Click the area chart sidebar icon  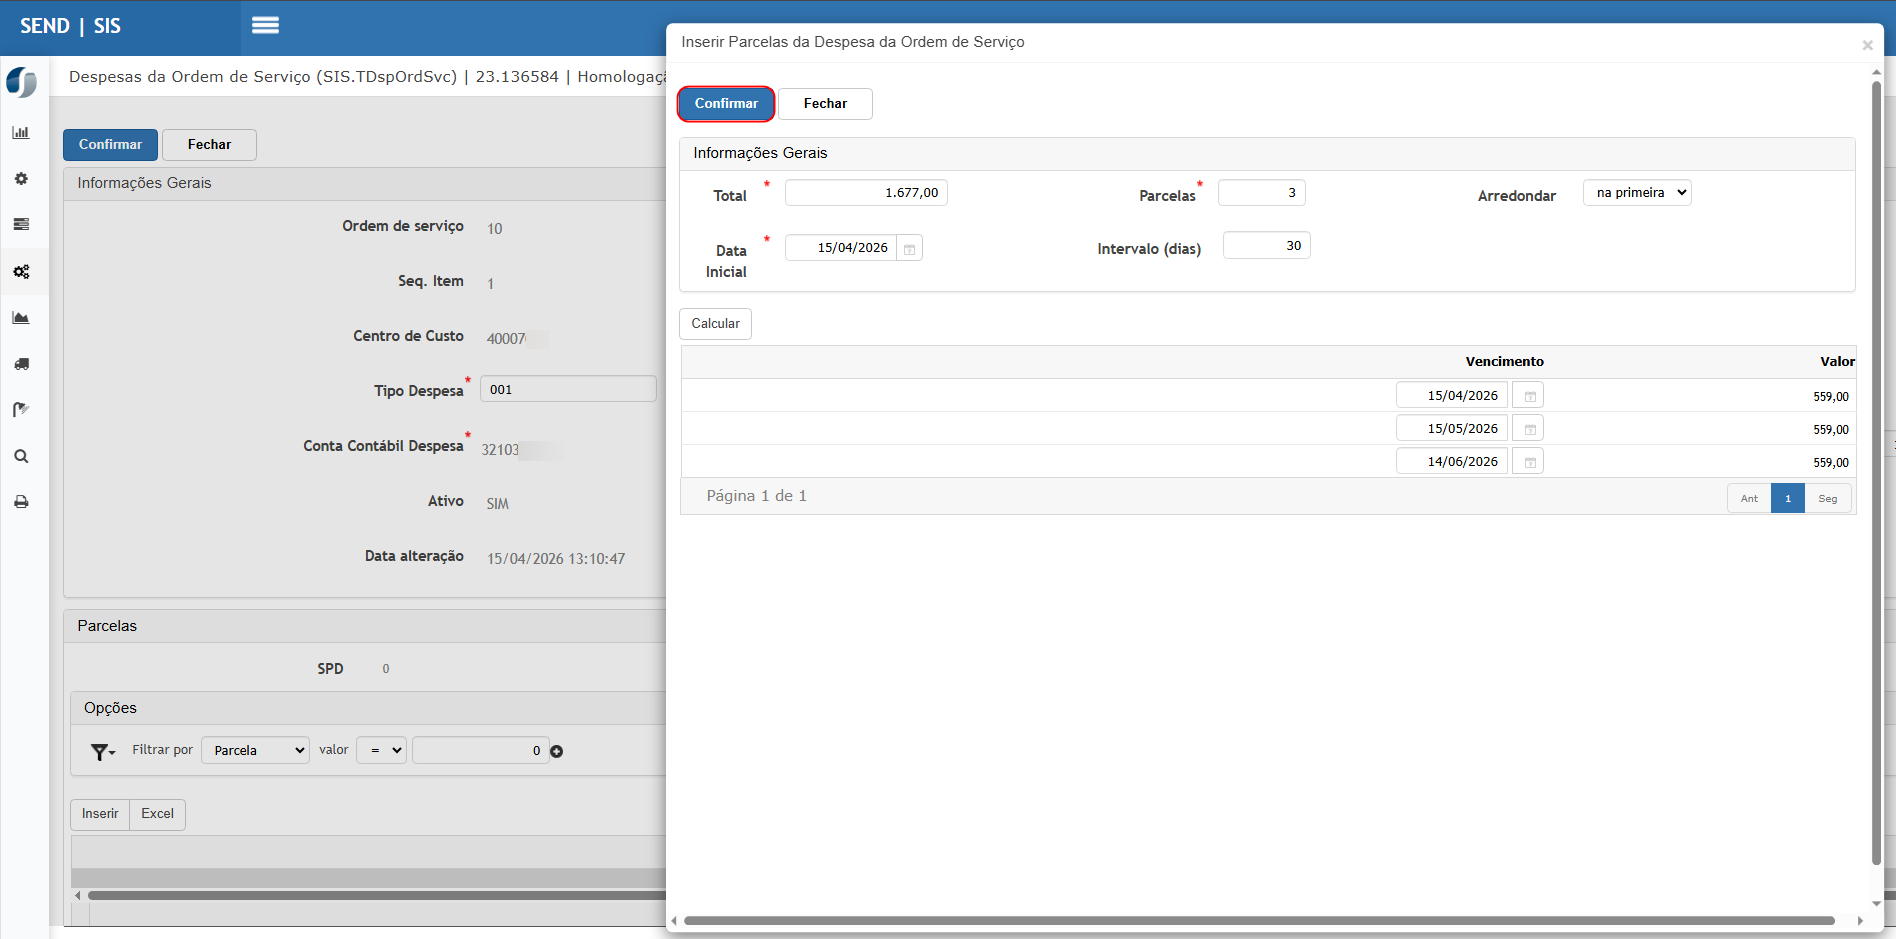coord(21,318)
